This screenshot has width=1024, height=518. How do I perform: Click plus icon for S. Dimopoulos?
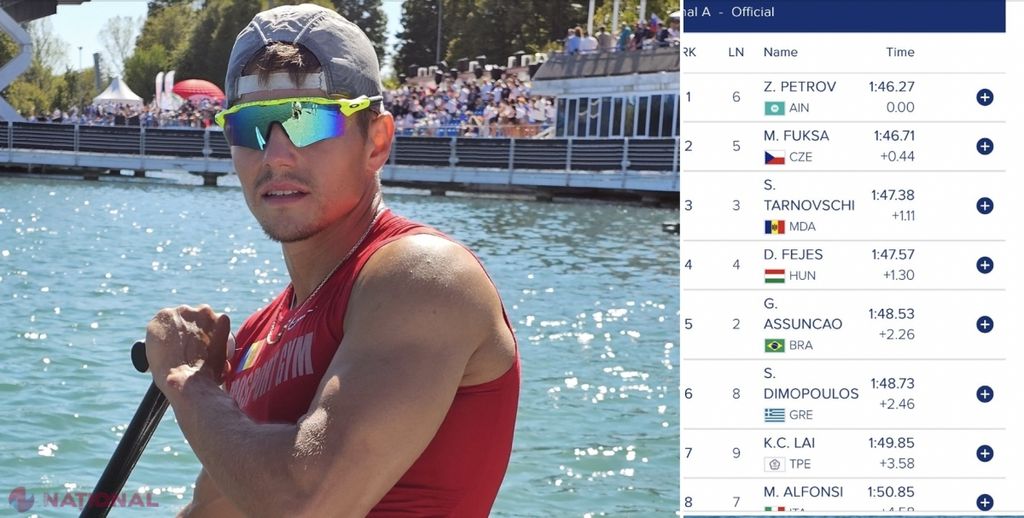tap(985, 394)
